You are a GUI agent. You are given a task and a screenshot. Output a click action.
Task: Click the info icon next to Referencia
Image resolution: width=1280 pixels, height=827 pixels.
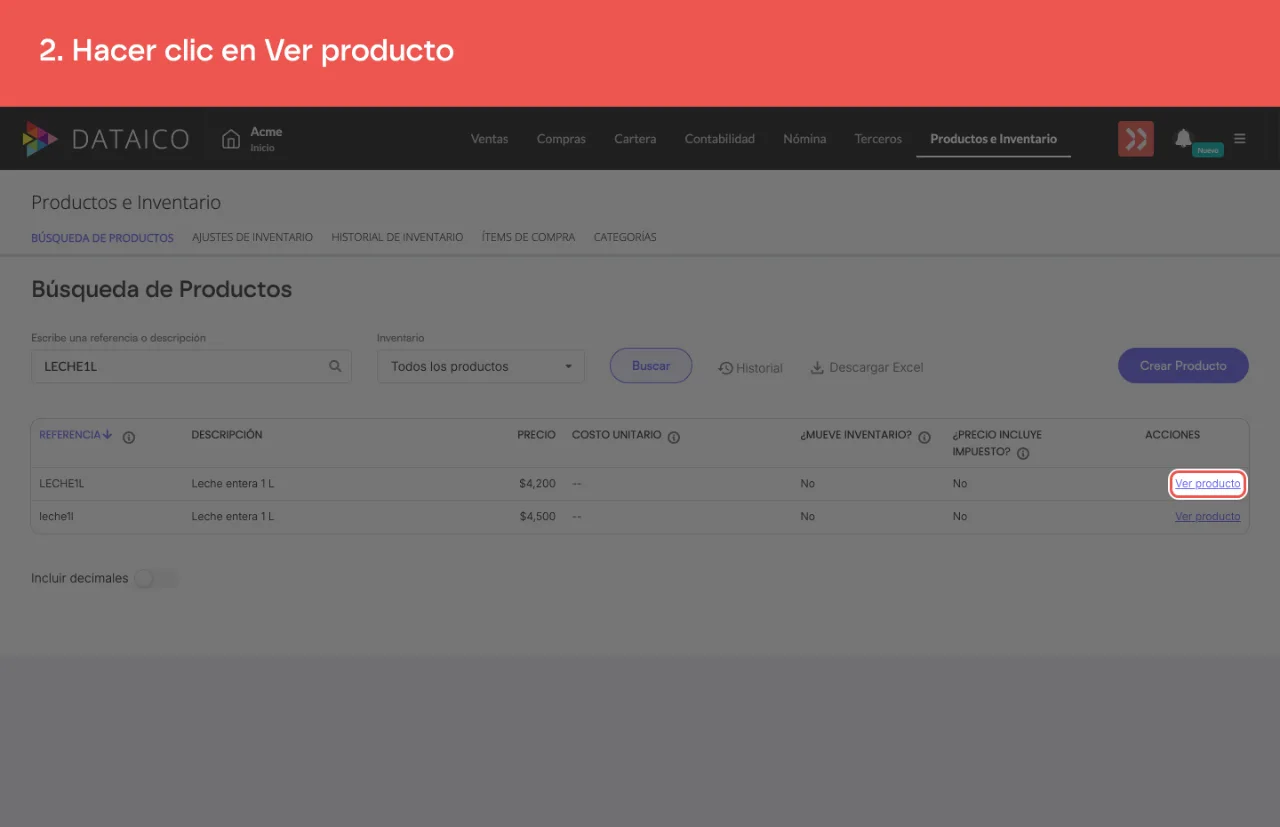coord(129,437)
